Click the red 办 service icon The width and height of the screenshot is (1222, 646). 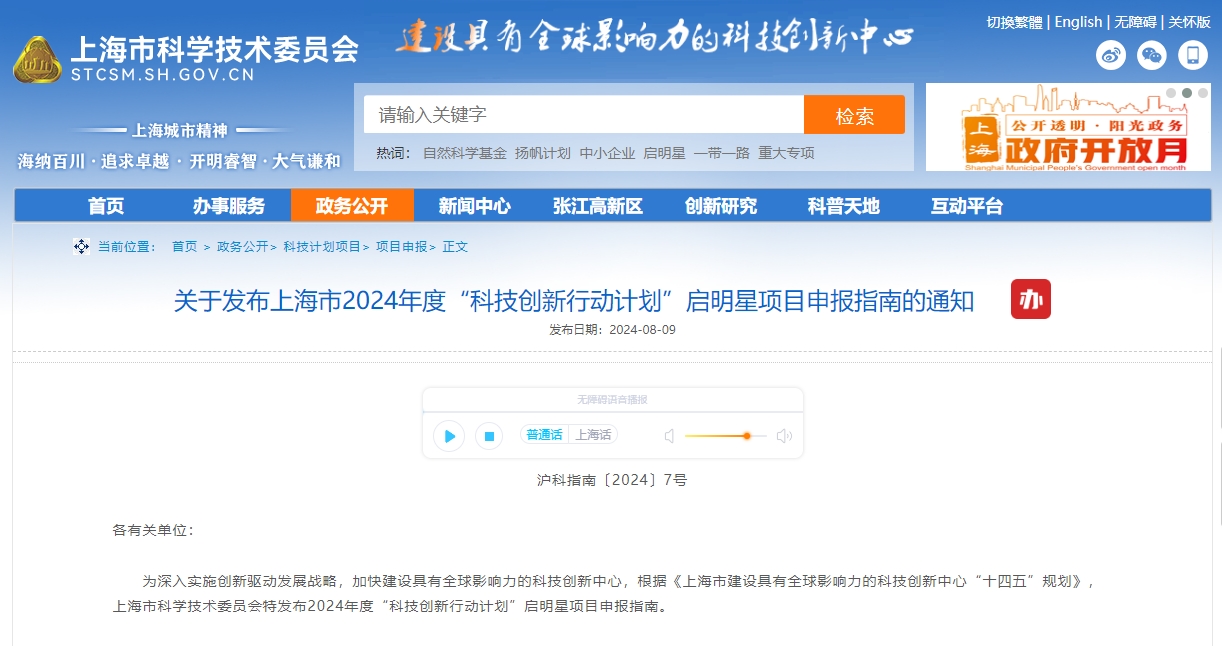point(1030,299)
